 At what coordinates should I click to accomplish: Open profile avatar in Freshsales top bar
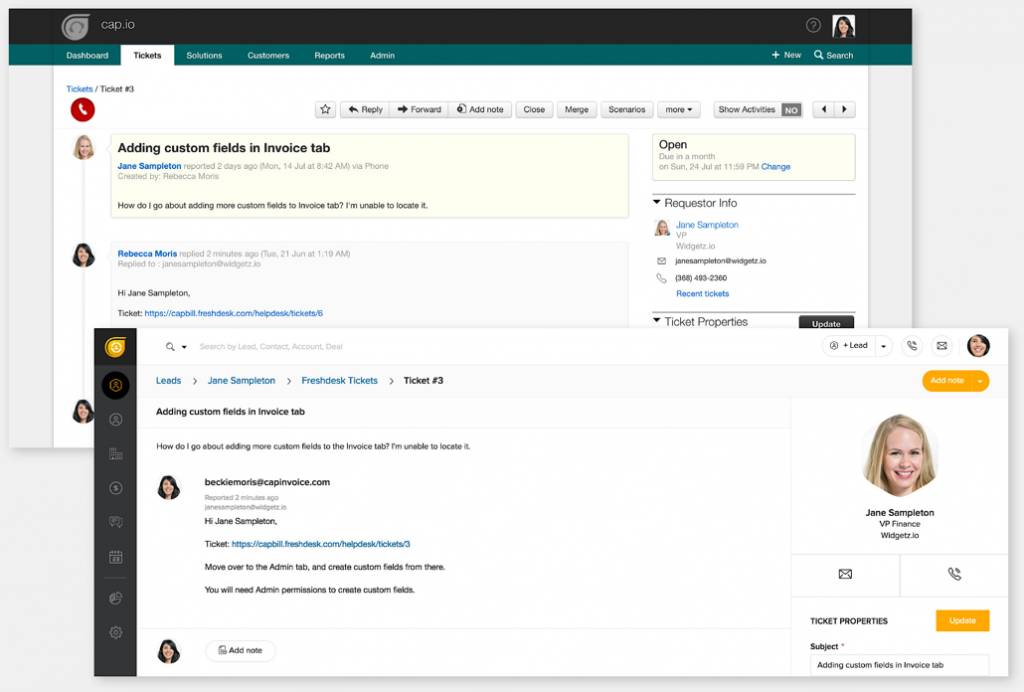click(978, 346)
